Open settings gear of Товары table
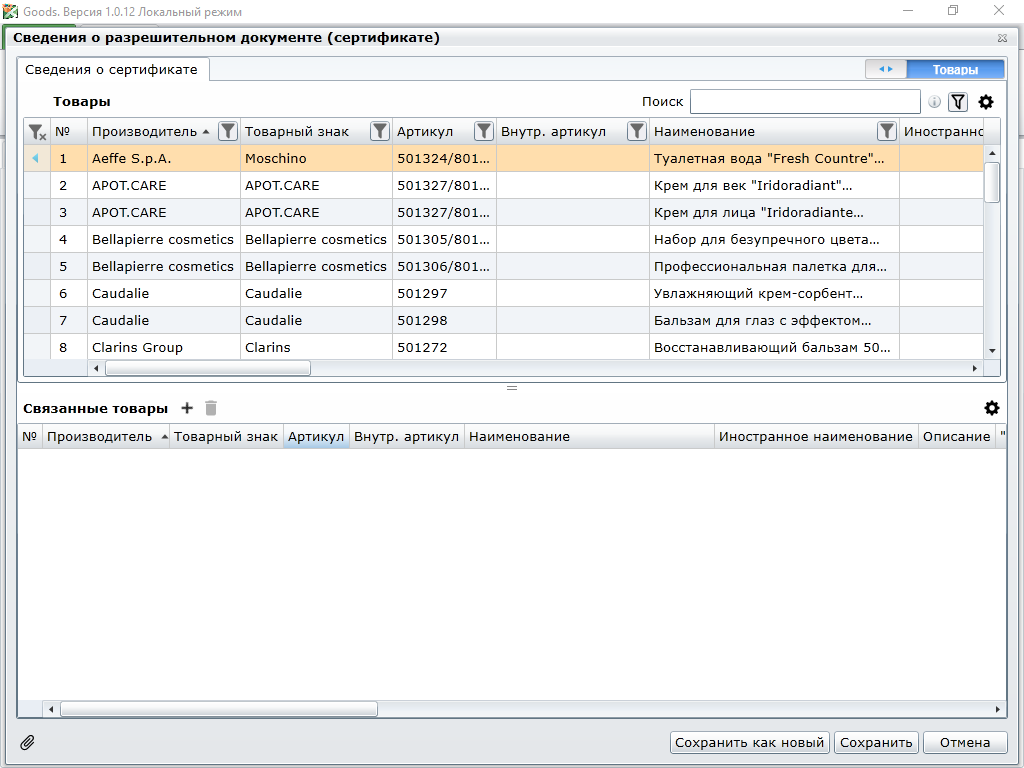This screenshot has width=1024, height=768. (x=985, y=102)
